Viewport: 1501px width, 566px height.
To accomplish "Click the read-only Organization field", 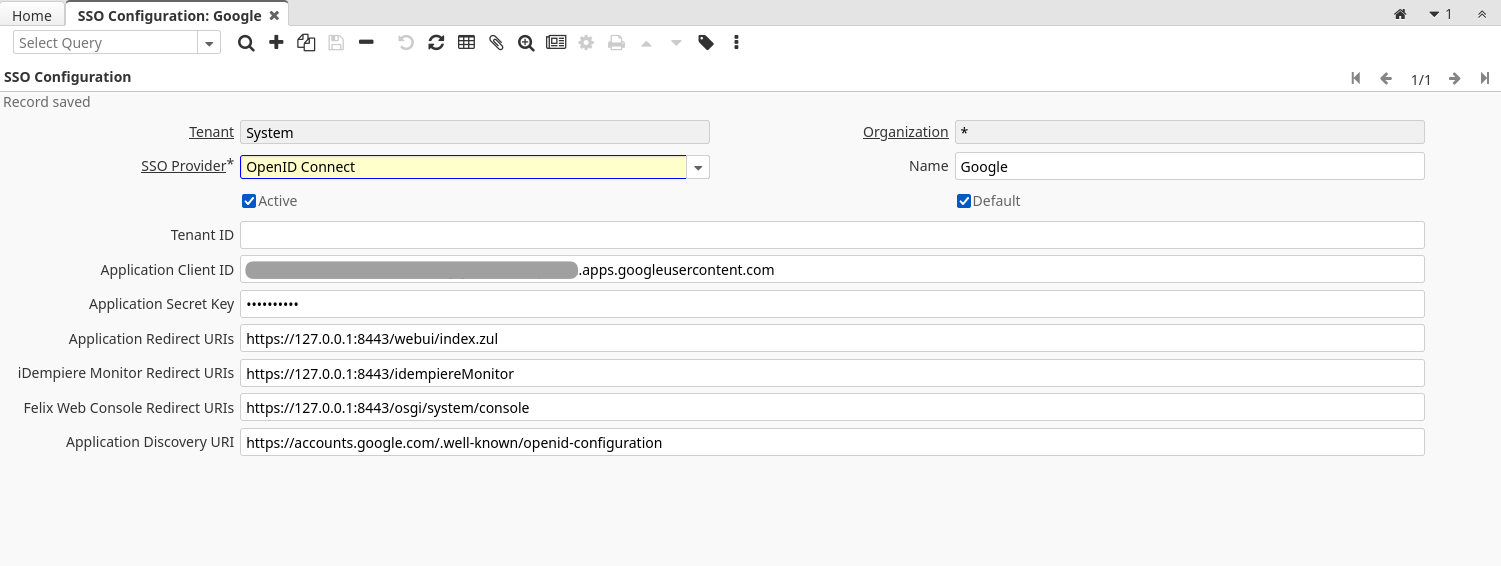I will (x=1189, y=132).
